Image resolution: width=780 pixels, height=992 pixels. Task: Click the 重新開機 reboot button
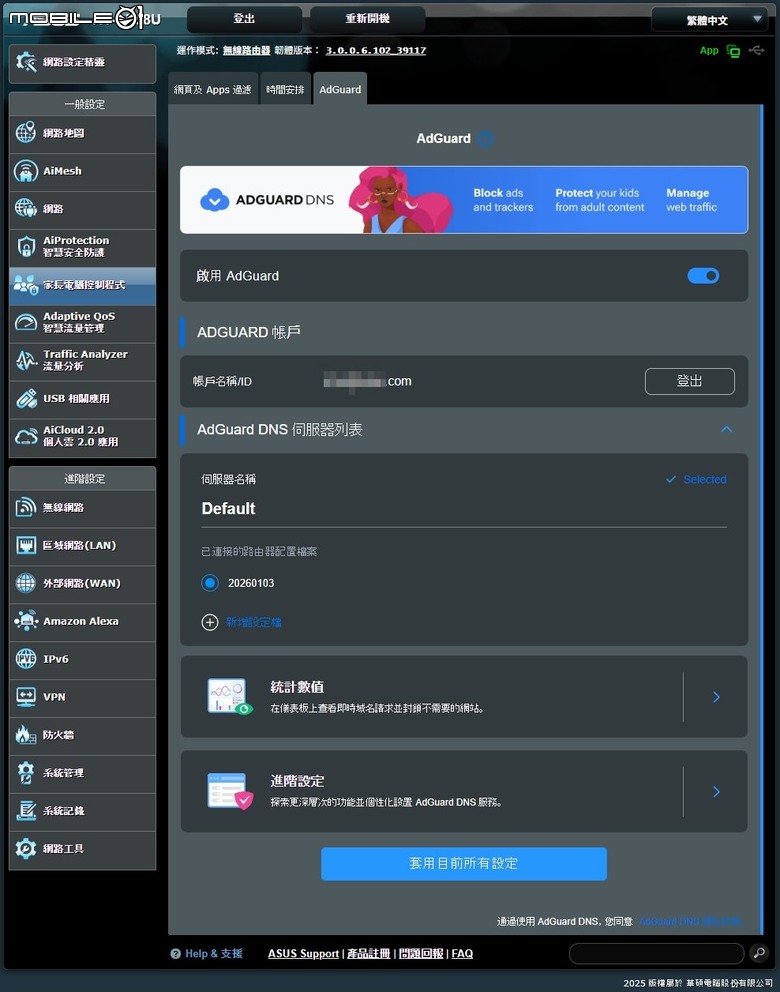click(x=368, y=19)
